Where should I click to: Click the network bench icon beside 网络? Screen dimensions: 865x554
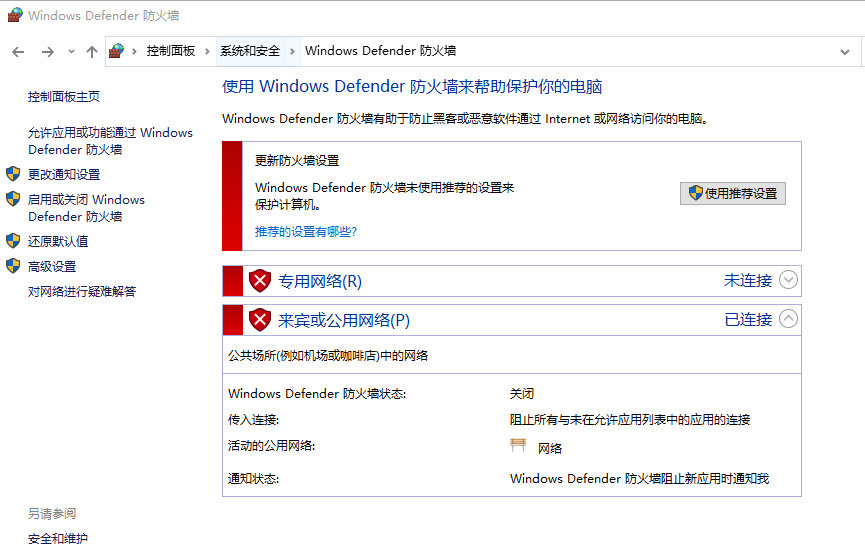[518, 445]
